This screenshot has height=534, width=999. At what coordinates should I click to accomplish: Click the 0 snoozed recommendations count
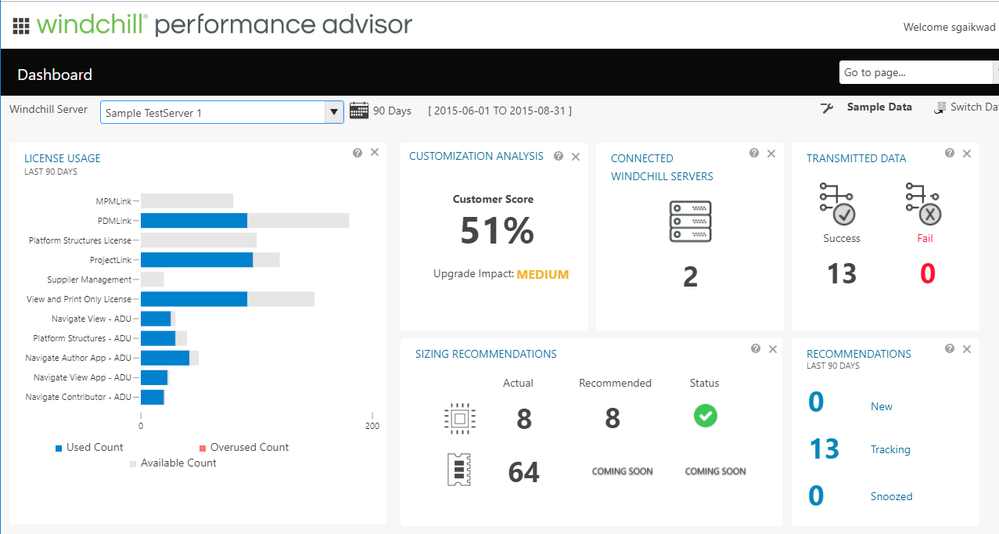(816, 496)
